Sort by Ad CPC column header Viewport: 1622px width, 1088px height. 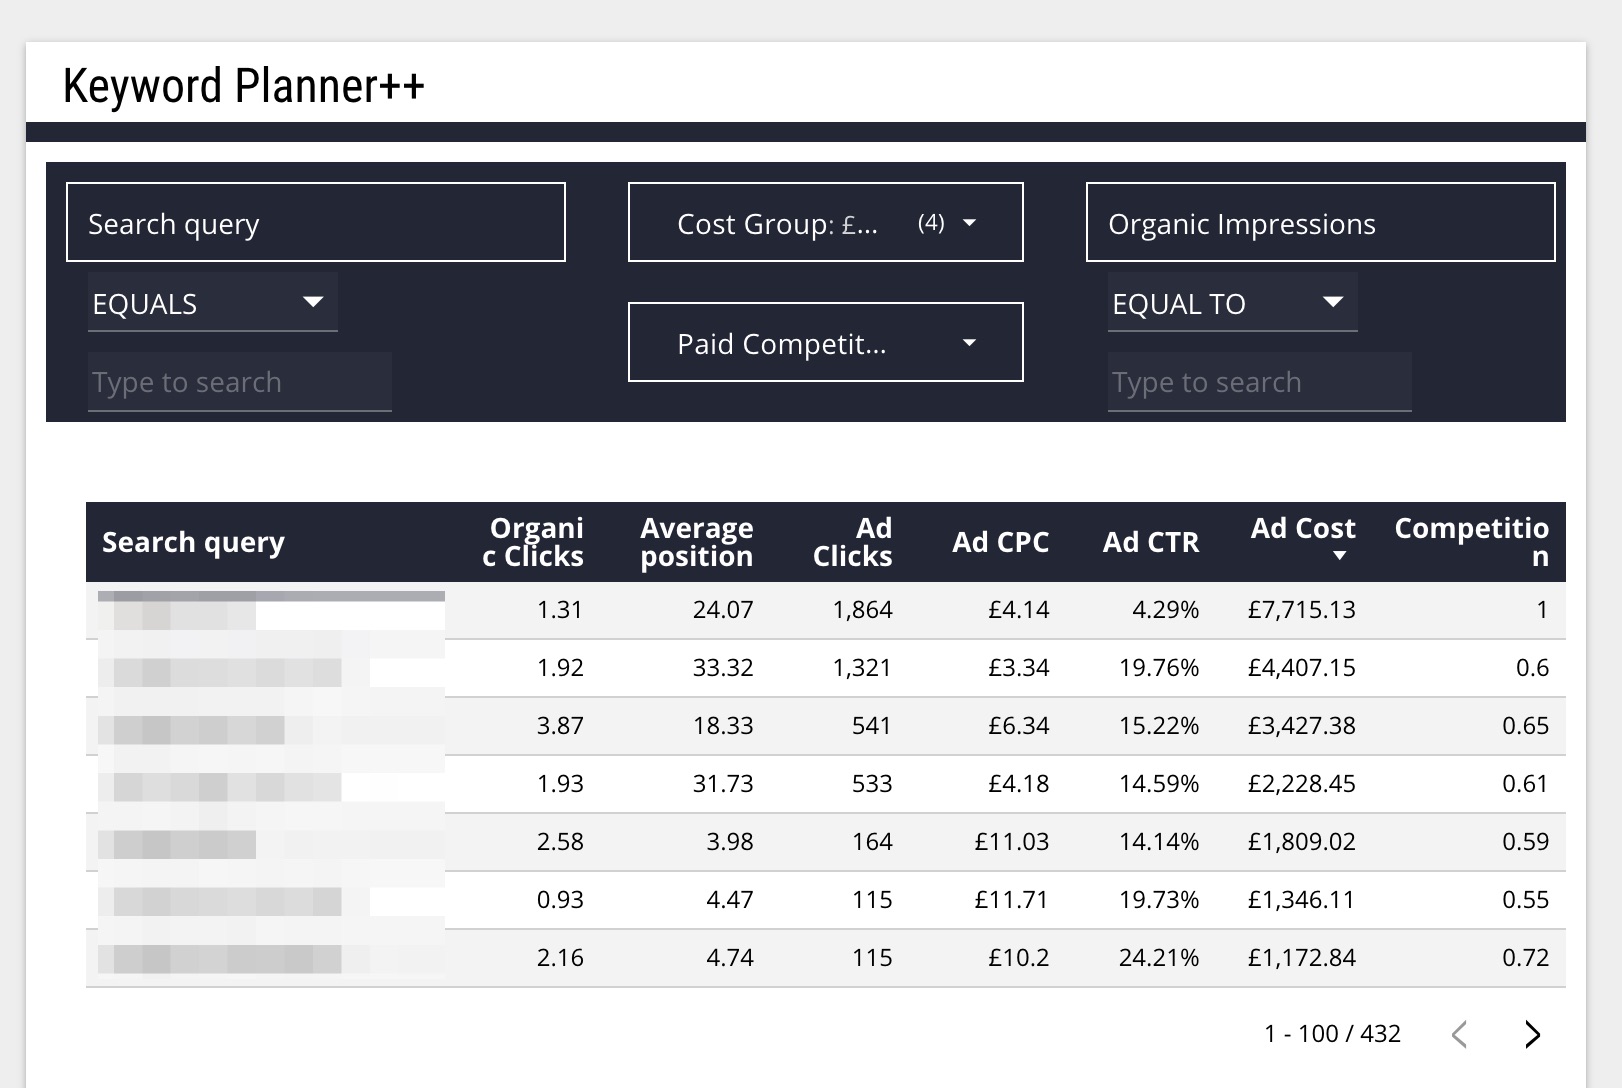click(1000, 542)
